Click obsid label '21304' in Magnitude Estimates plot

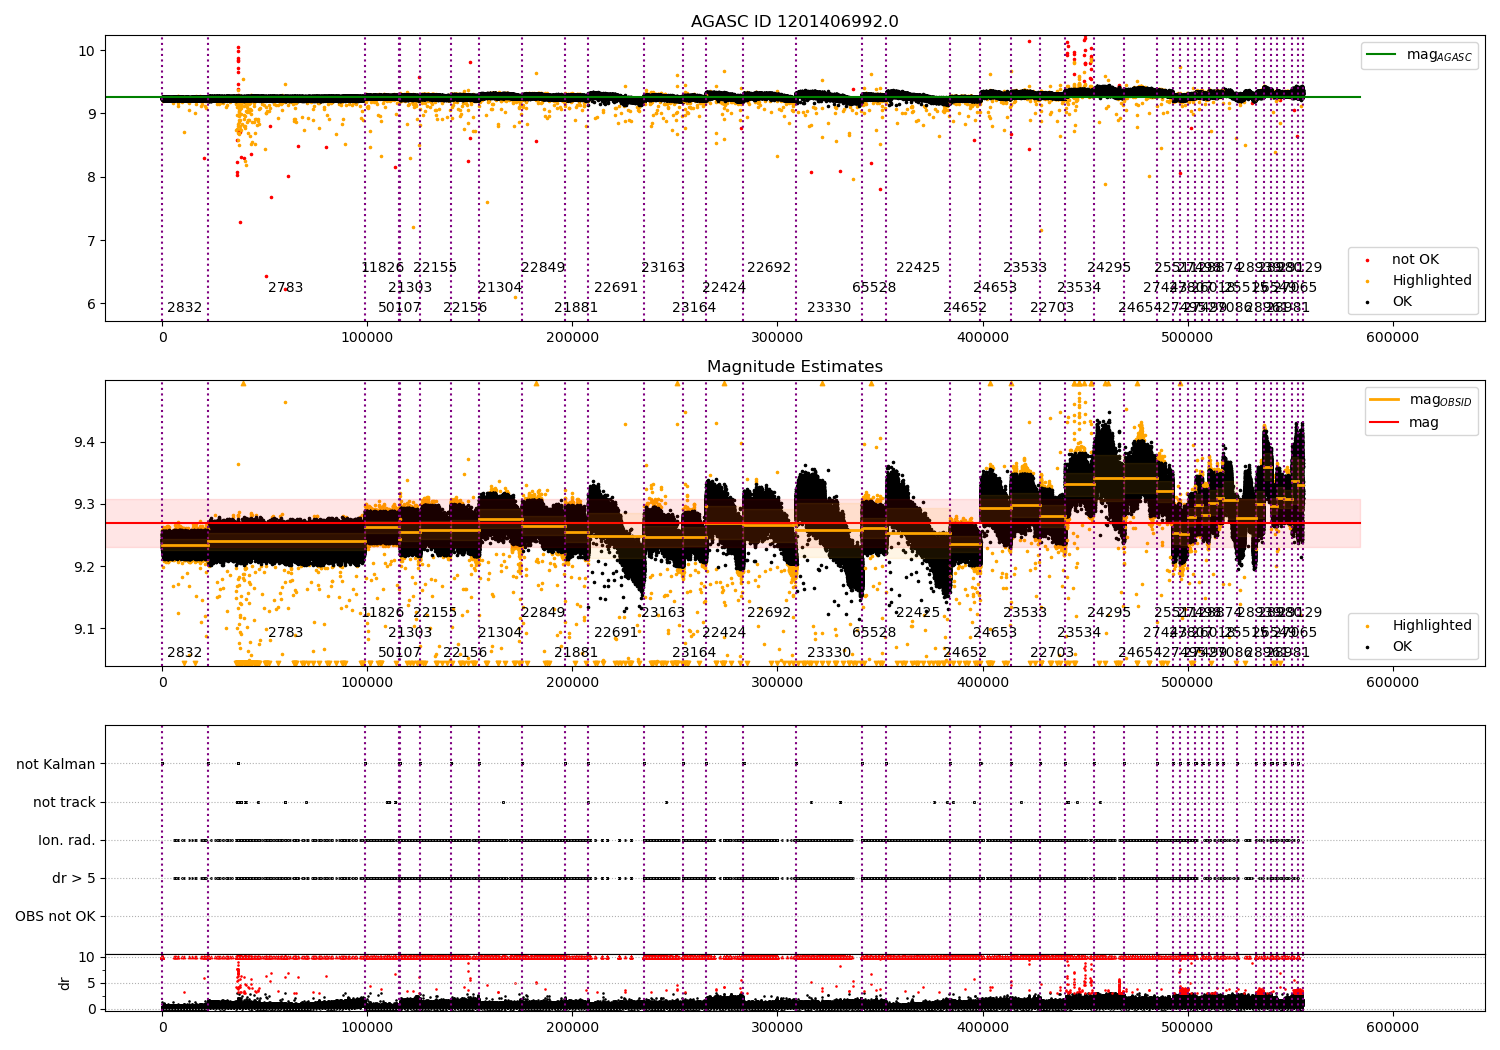coord(500,633)
